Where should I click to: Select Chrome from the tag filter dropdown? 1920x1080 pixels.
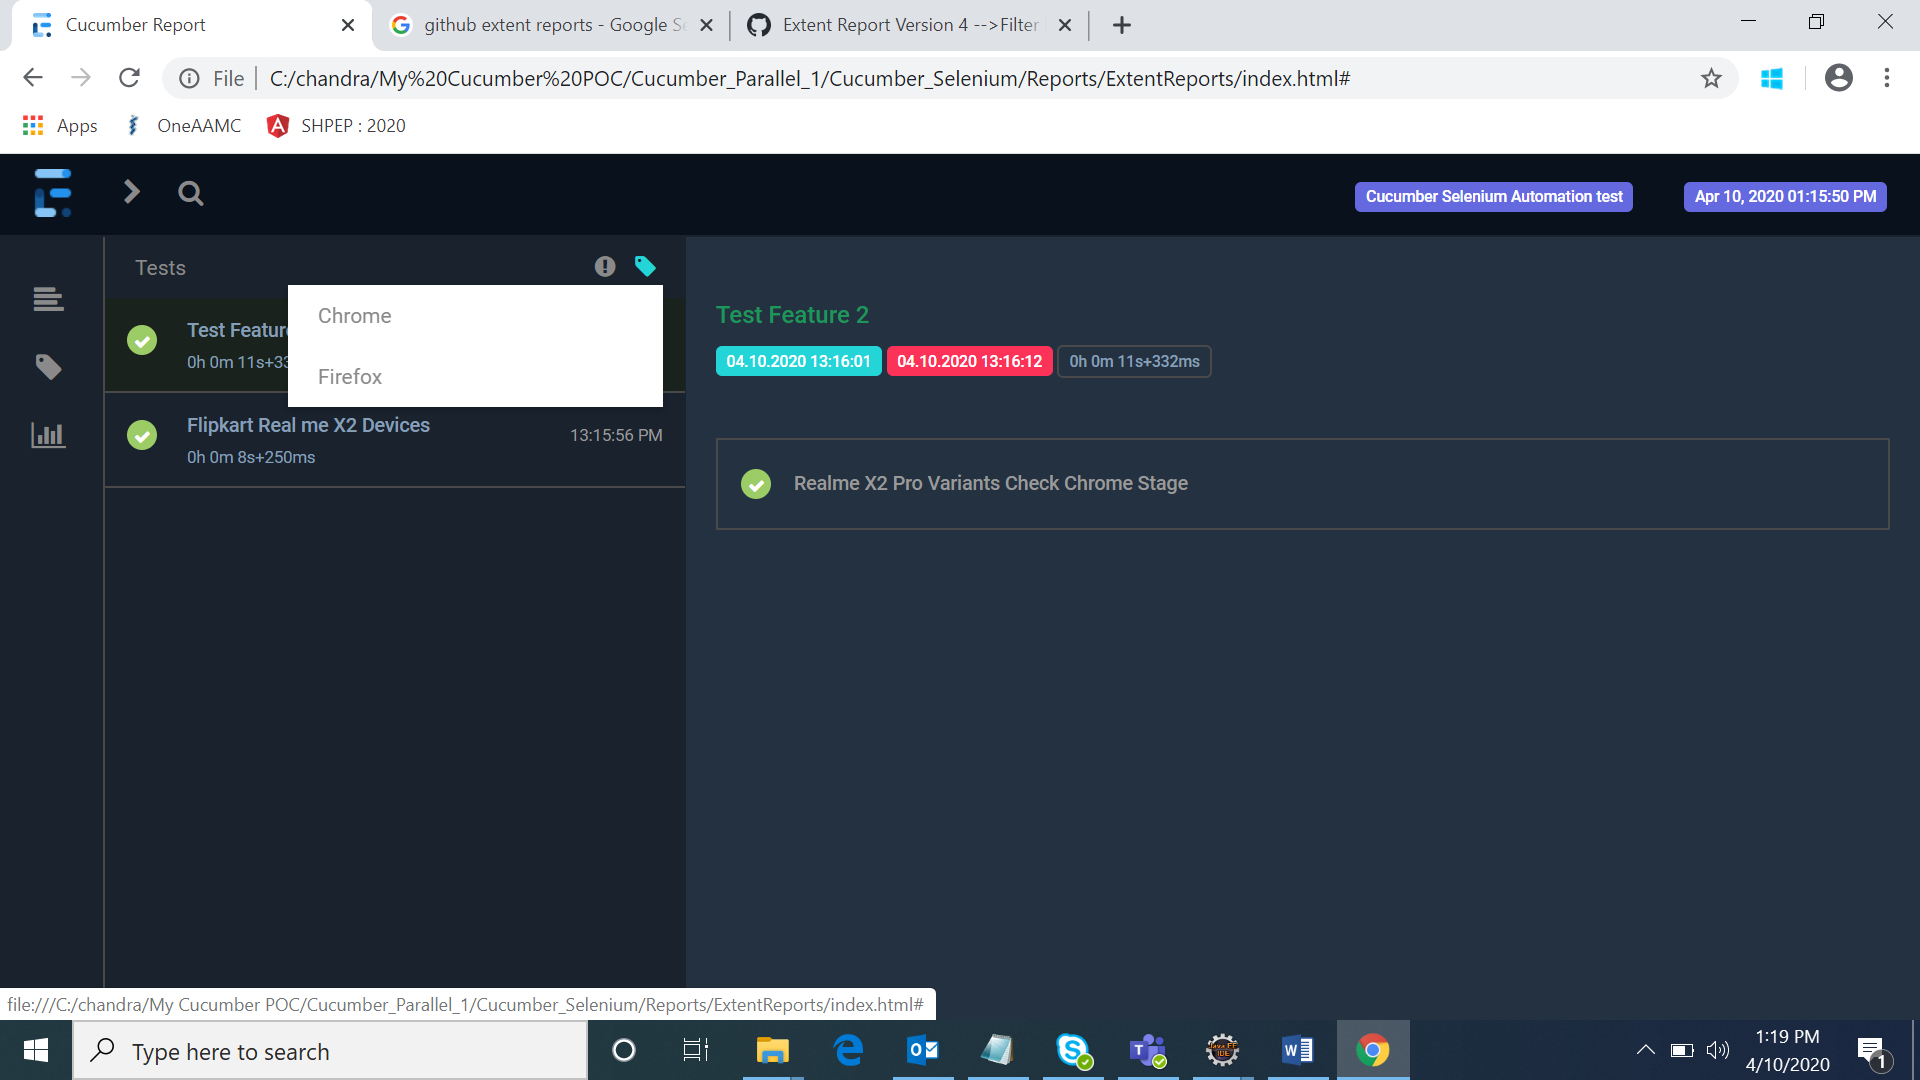tap(354, 316)
